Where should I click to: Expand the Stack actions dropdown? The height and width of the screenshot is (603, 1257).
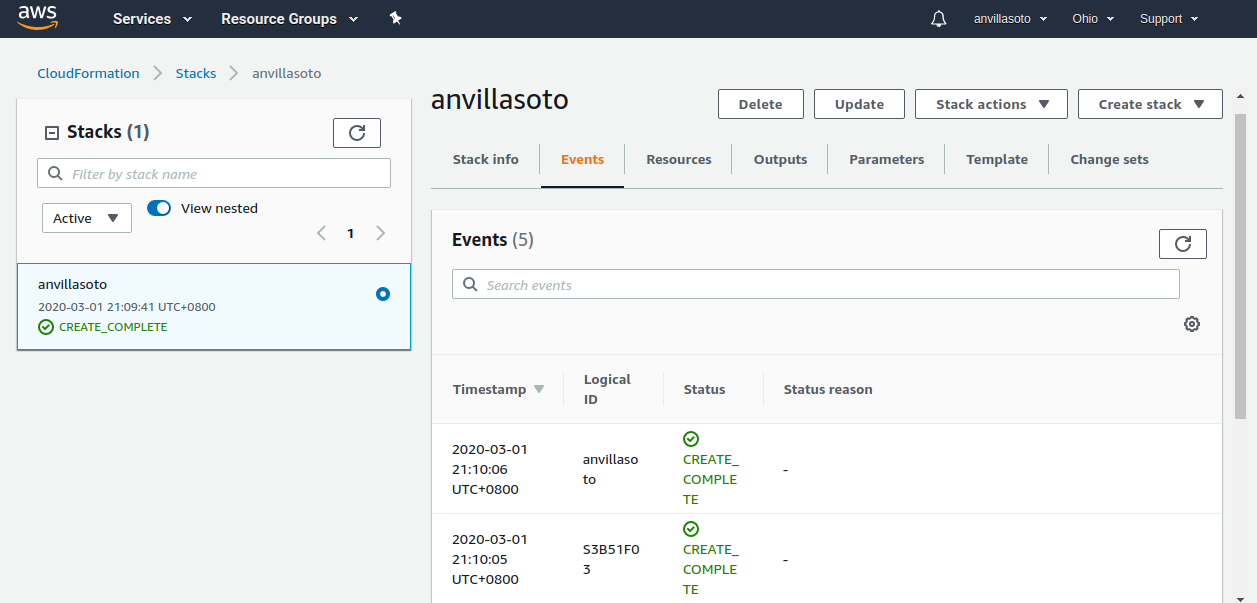pyautogui.click(x=991, y=104)
